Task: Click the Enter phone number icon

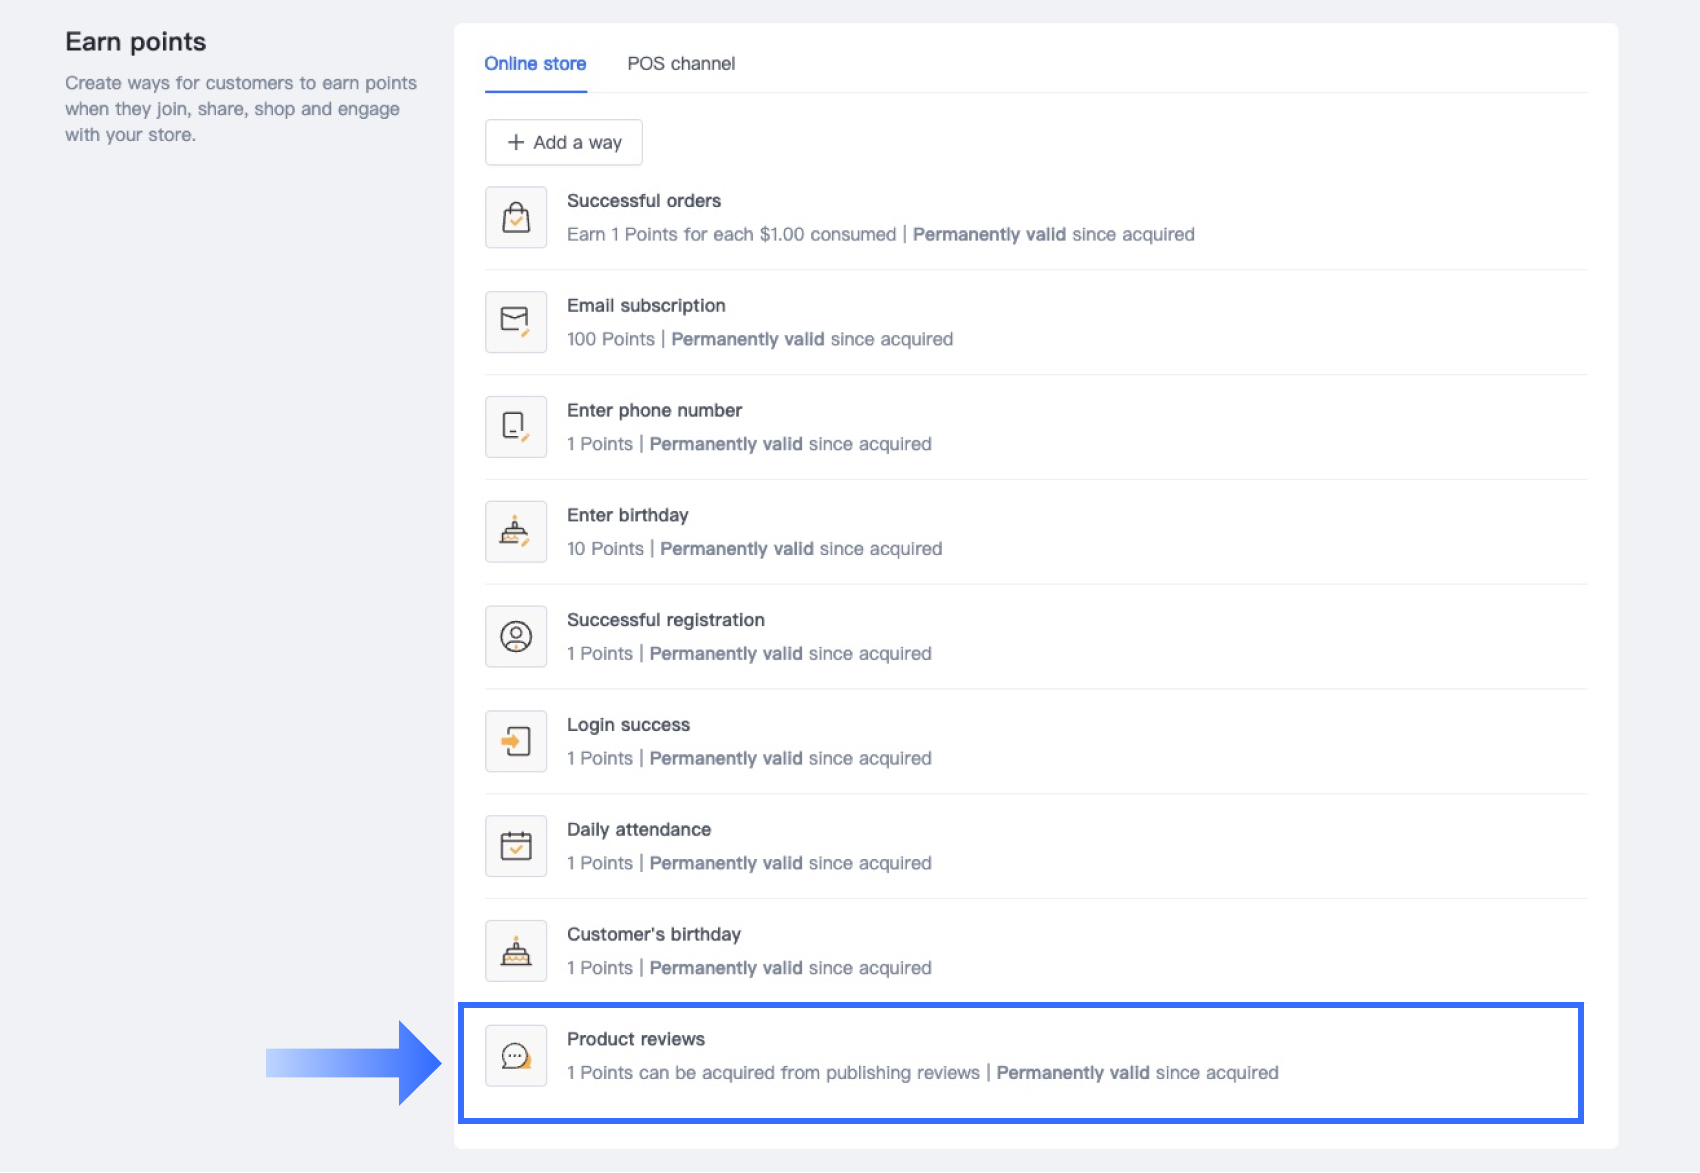Action: tap(516, 427)
